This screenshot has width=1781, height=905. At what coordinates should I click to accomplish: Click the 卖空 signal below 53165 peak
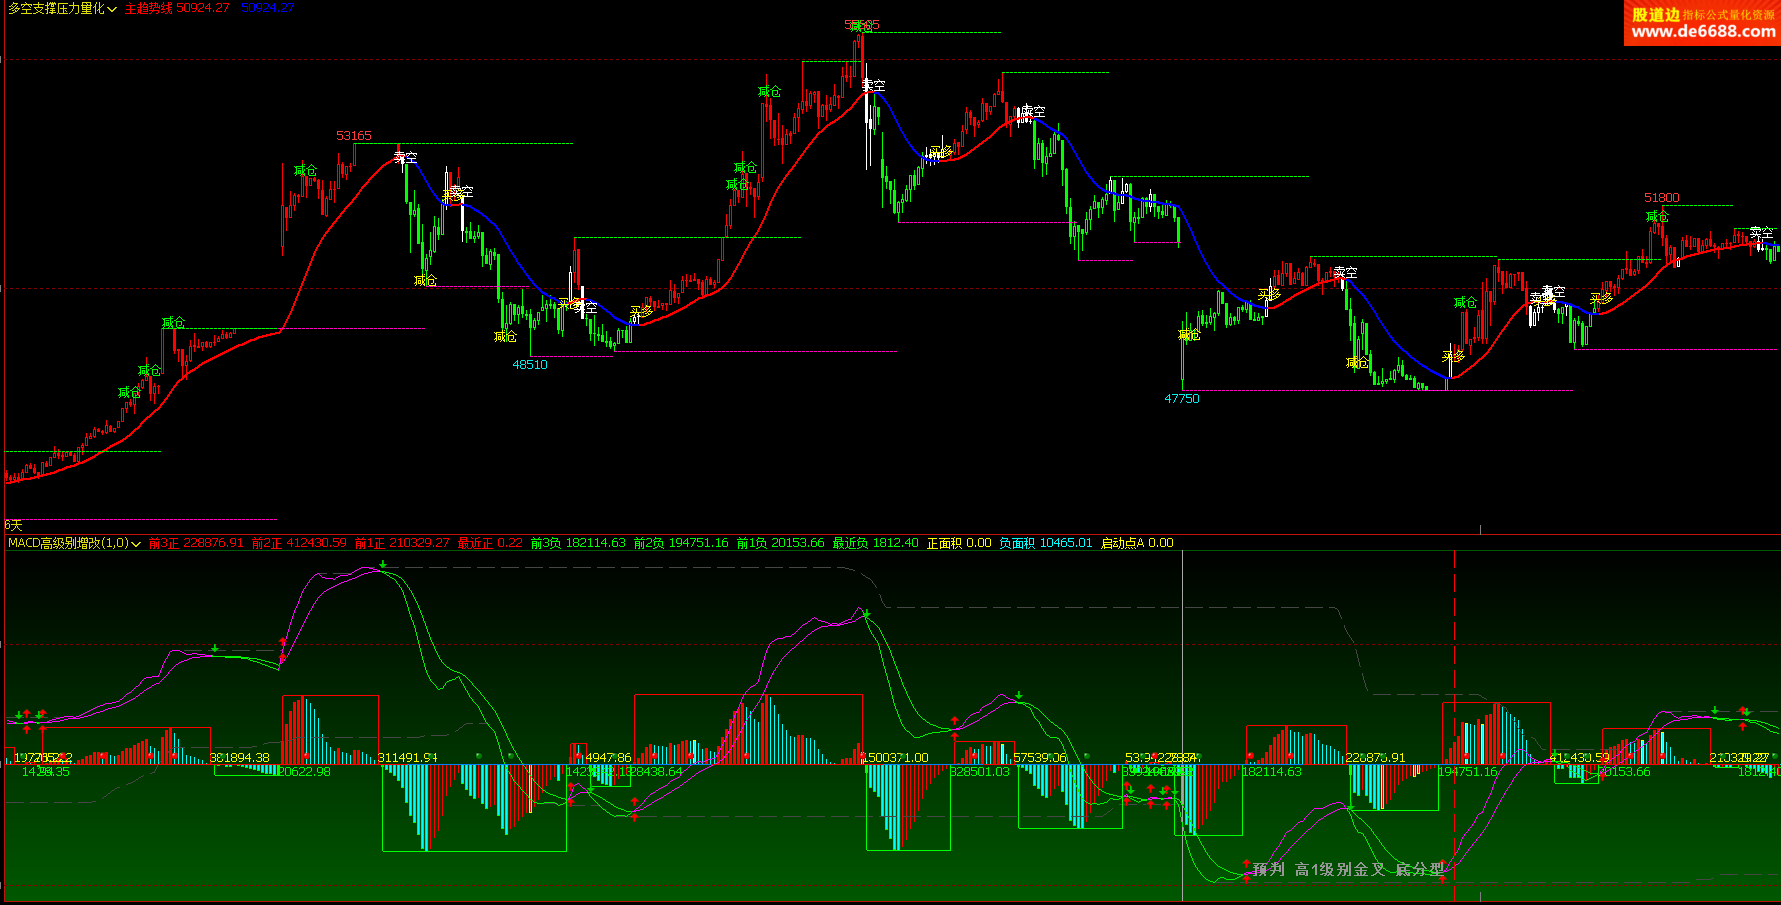click(405, 157)
